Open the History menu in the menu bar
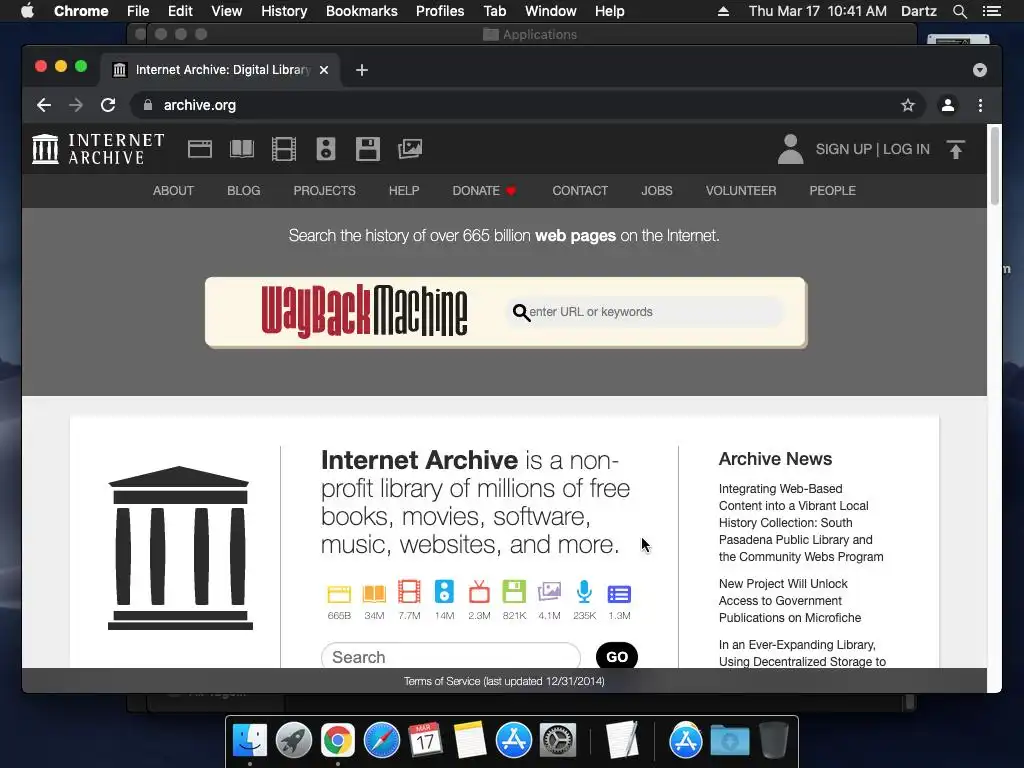The width and height of the screenshot is (1024, 768). tap(284, 11)
